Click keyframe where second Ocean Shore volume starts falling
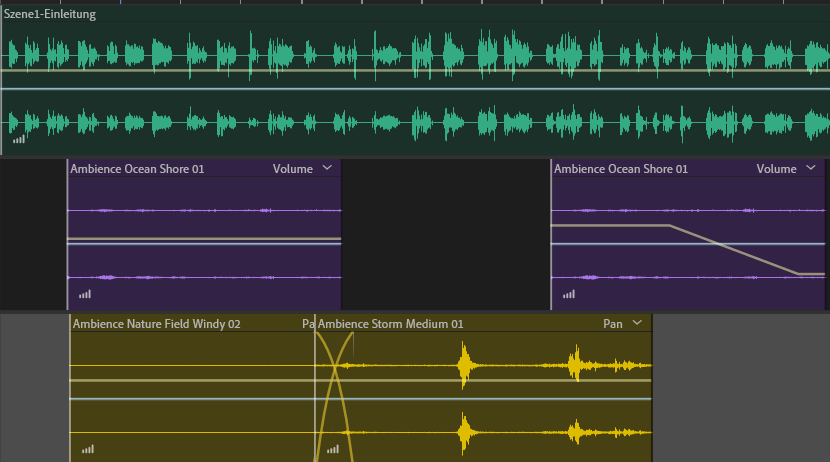Image resolution: width=830 pixels, height=462 pixels. pos(669,226)
